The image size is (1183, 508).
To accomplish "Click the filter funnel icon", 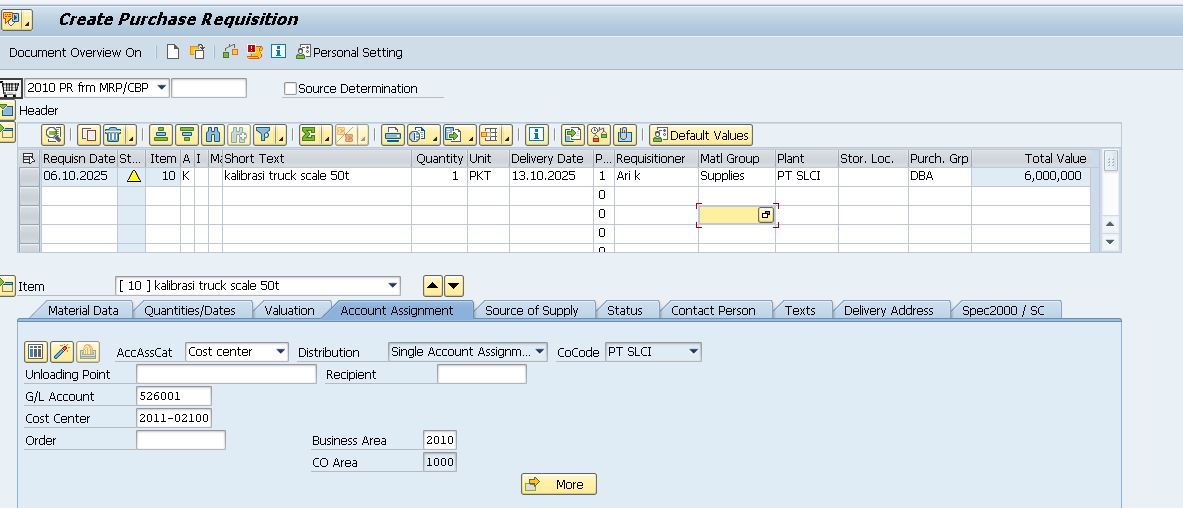I will [x=264, y=135].
